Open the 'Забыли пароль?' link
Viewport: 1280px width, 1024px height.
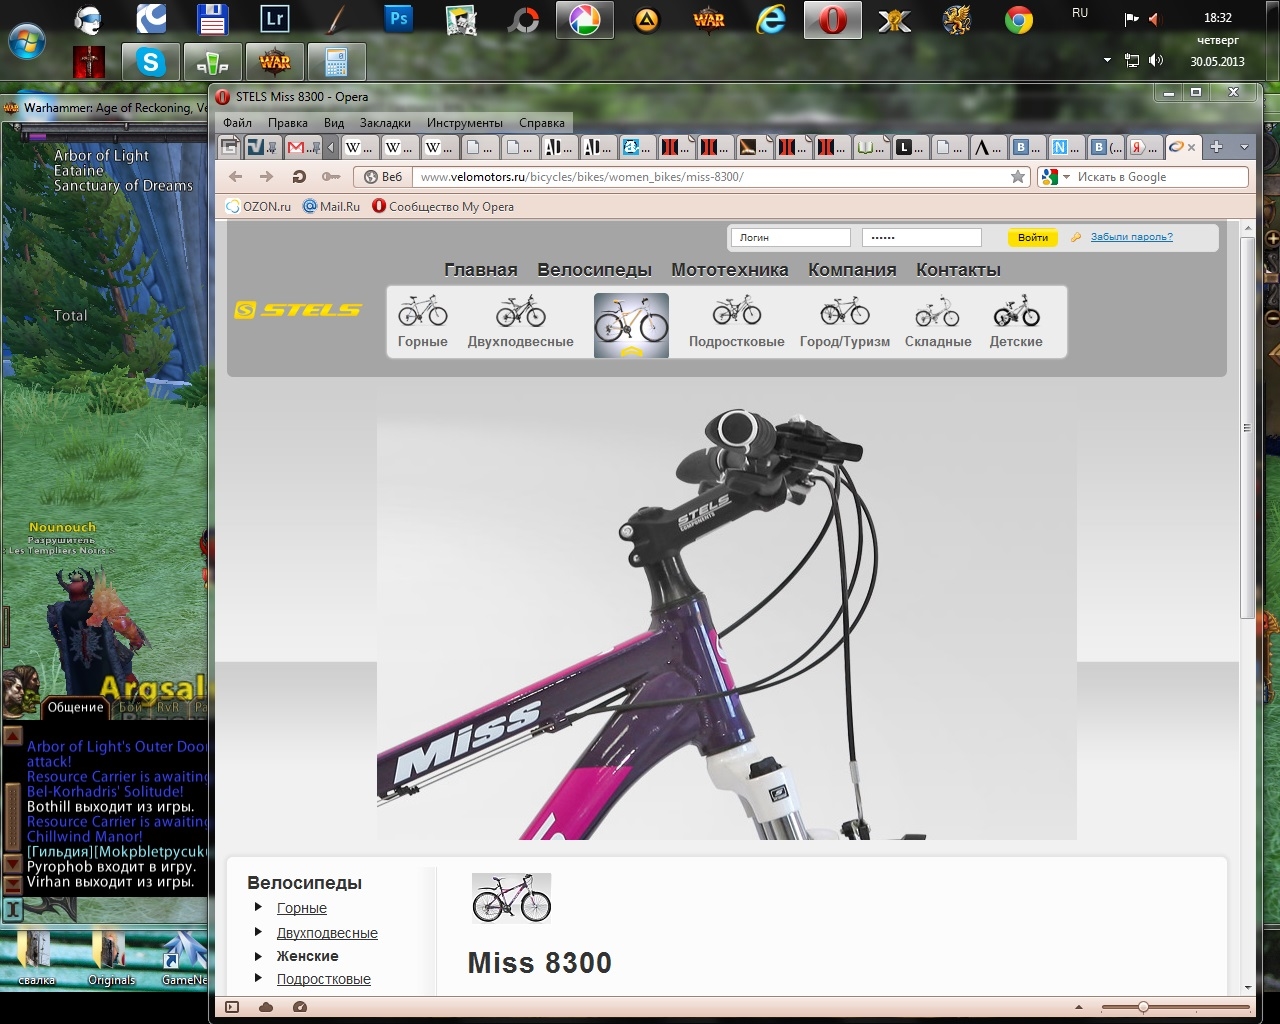pyautogui.click(x=1132, y=237)
